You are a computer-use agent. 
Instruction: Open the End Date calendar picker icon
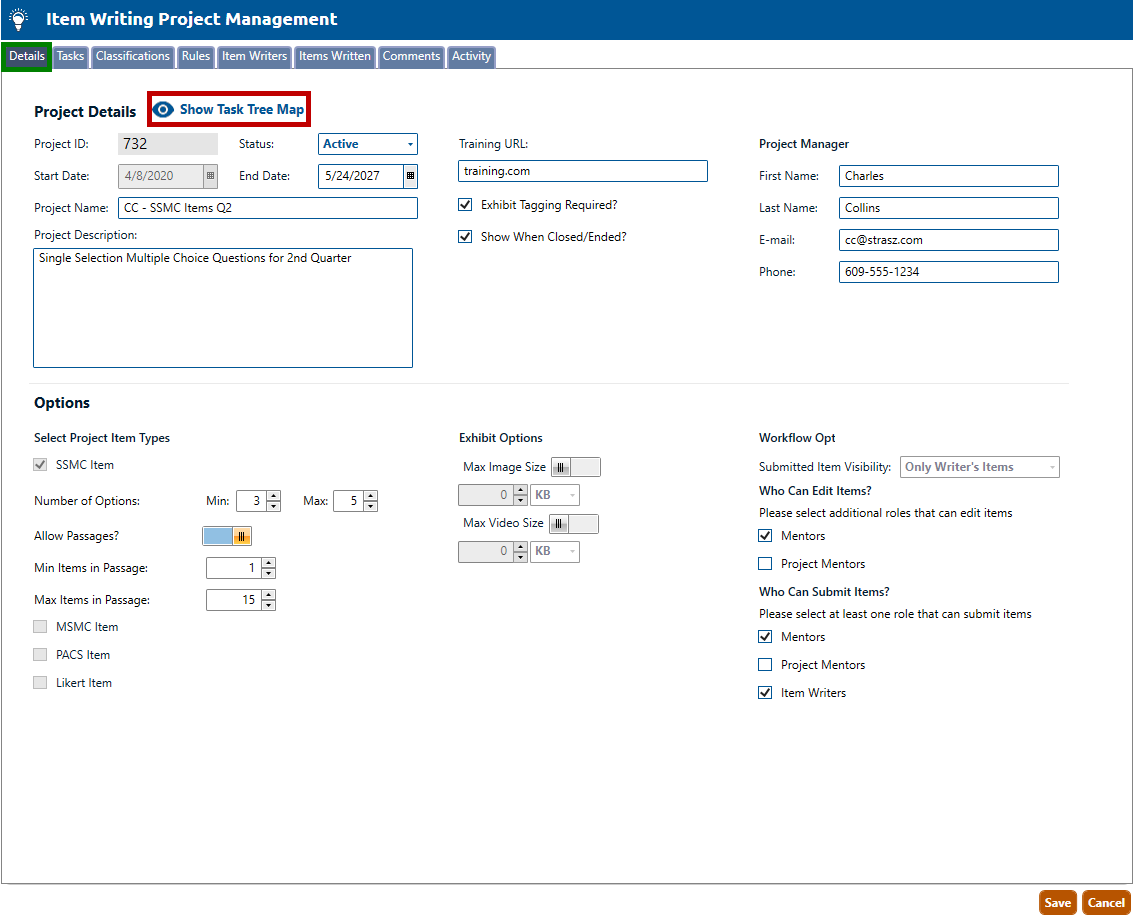pyautogui.click(x=410, y=176)
